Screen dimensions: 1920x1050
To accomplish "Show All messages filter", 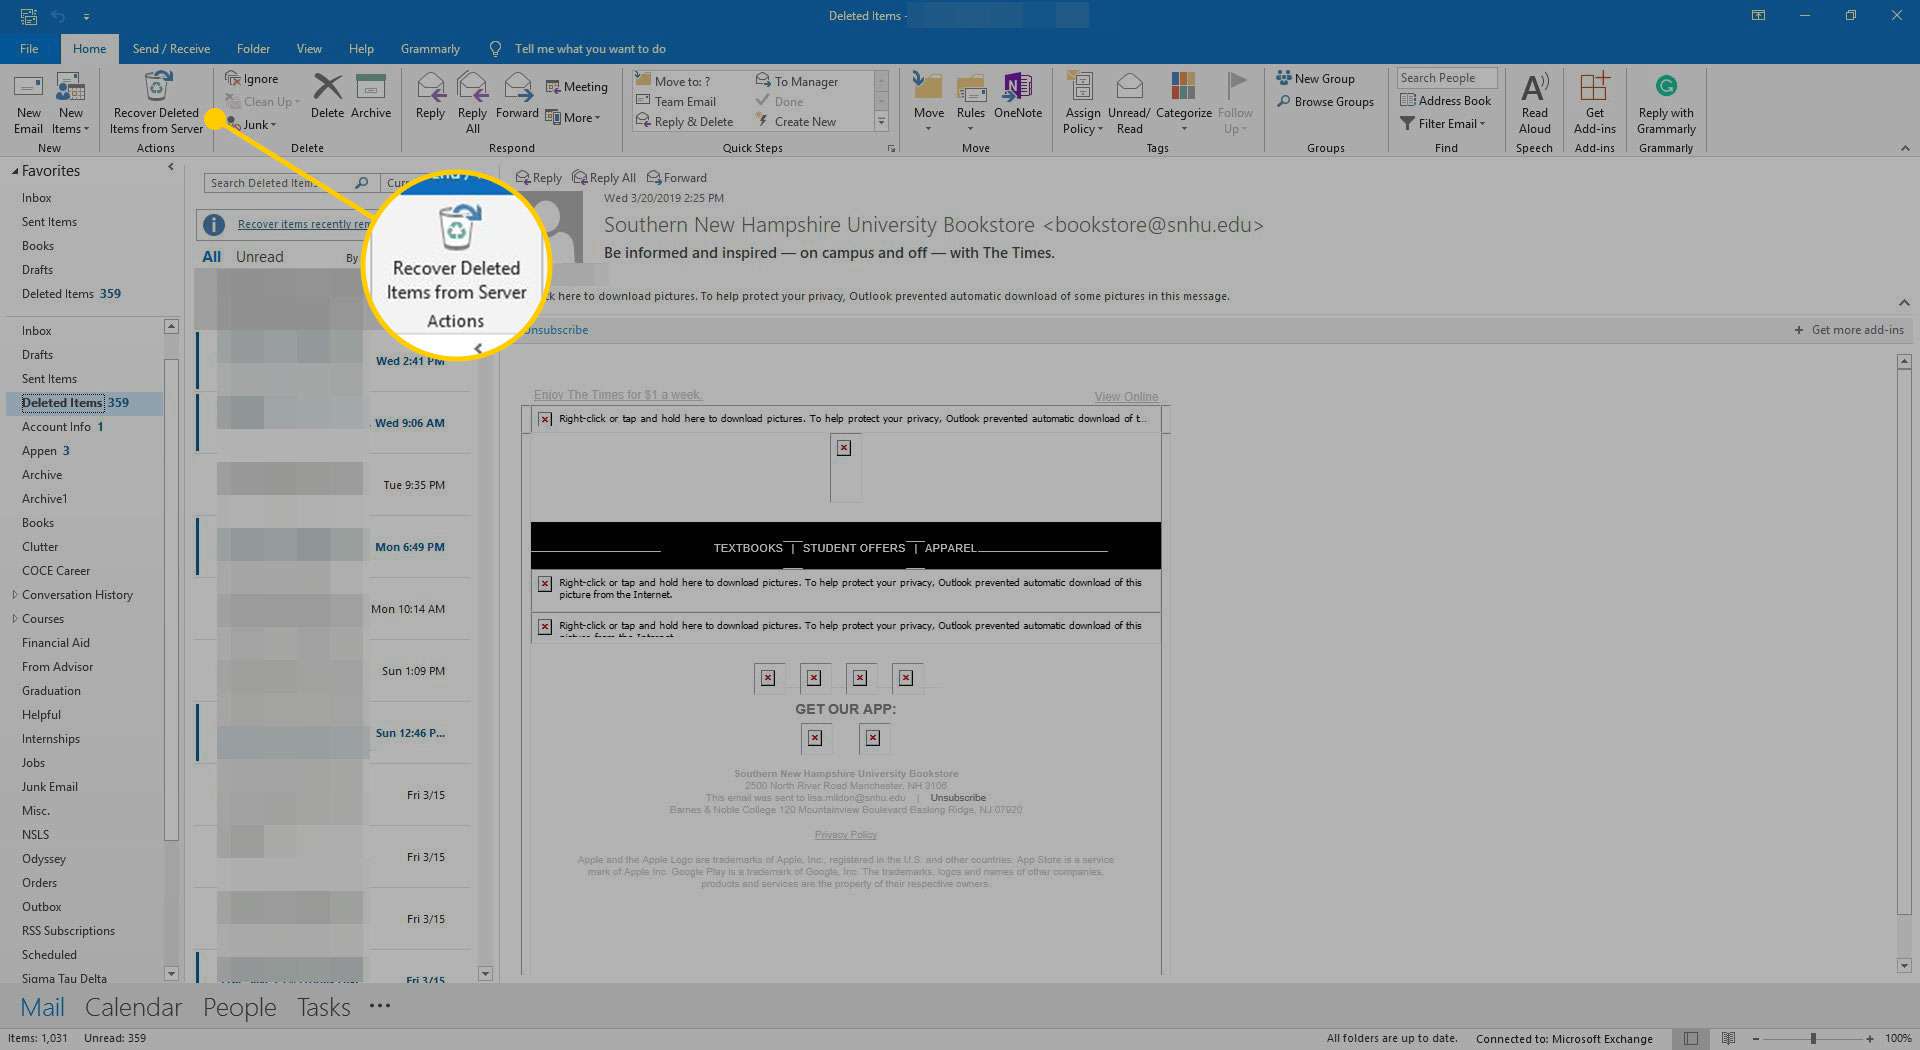I will coord(212,257).
